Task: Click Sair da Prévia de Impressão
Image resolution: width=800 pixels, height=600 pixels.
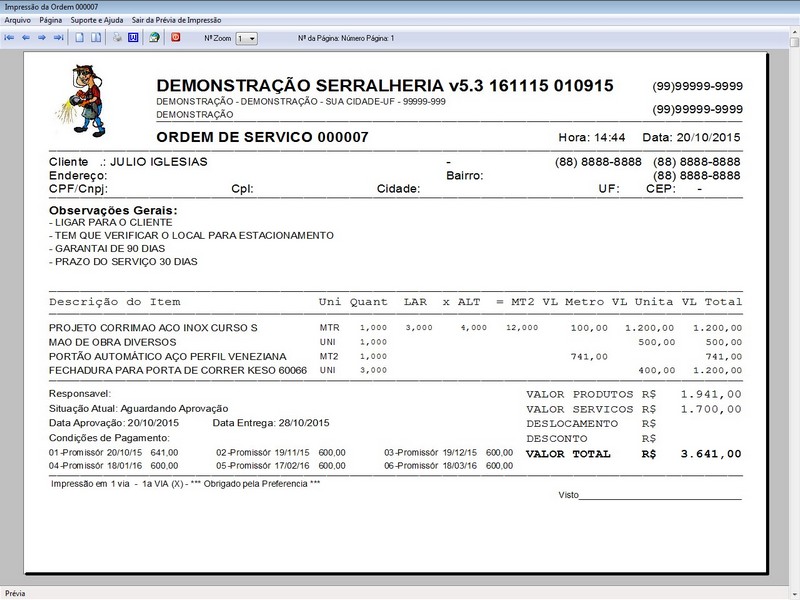Action: (x=175, y=17)
